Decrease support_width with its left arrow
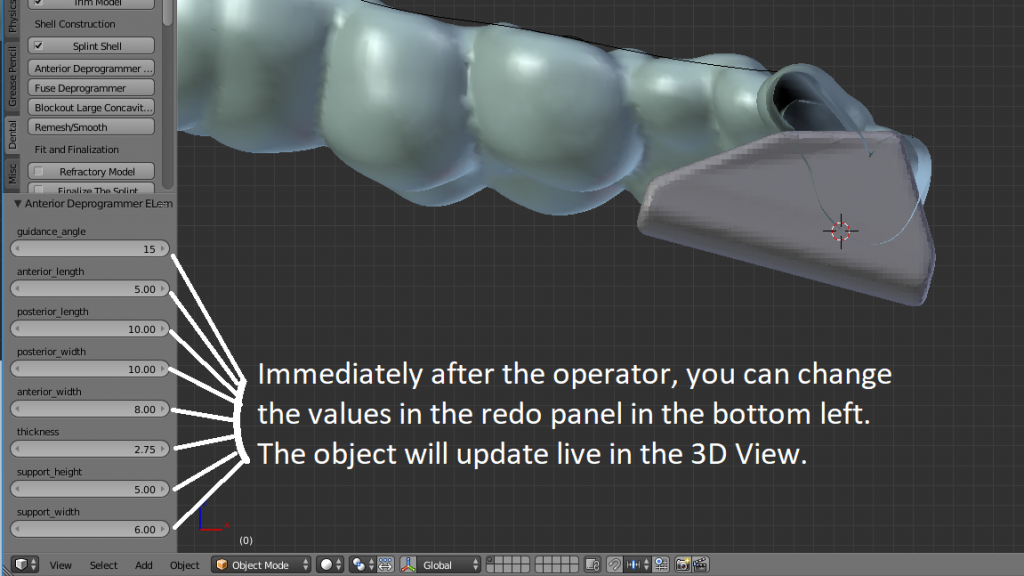This screenshot has width=1024, height=576. [18, 529]
